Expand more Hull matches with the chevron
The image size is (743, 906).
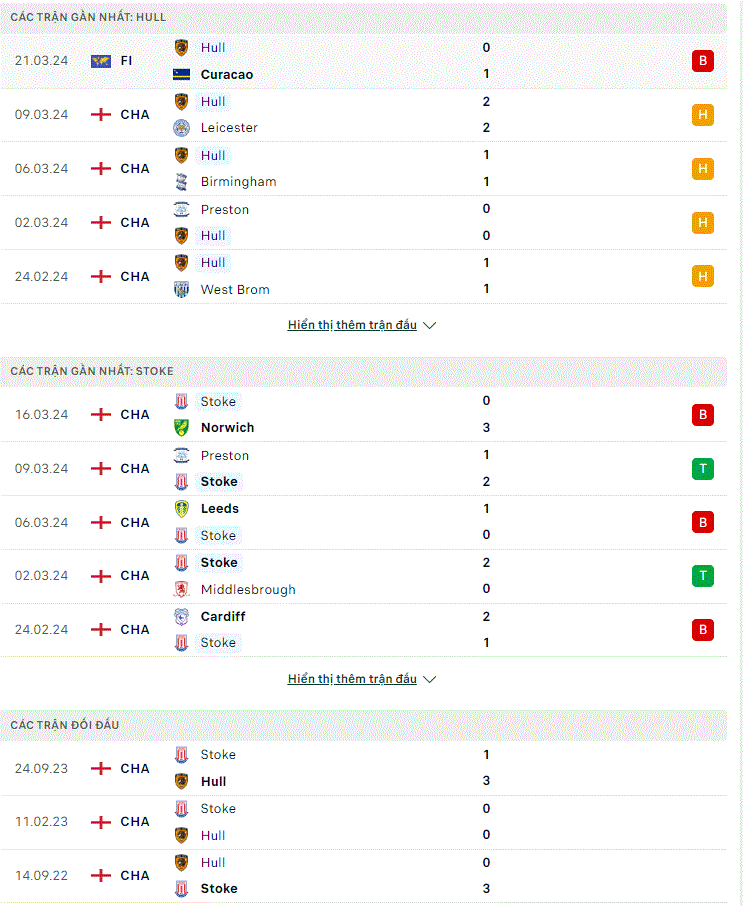[429, 325]
